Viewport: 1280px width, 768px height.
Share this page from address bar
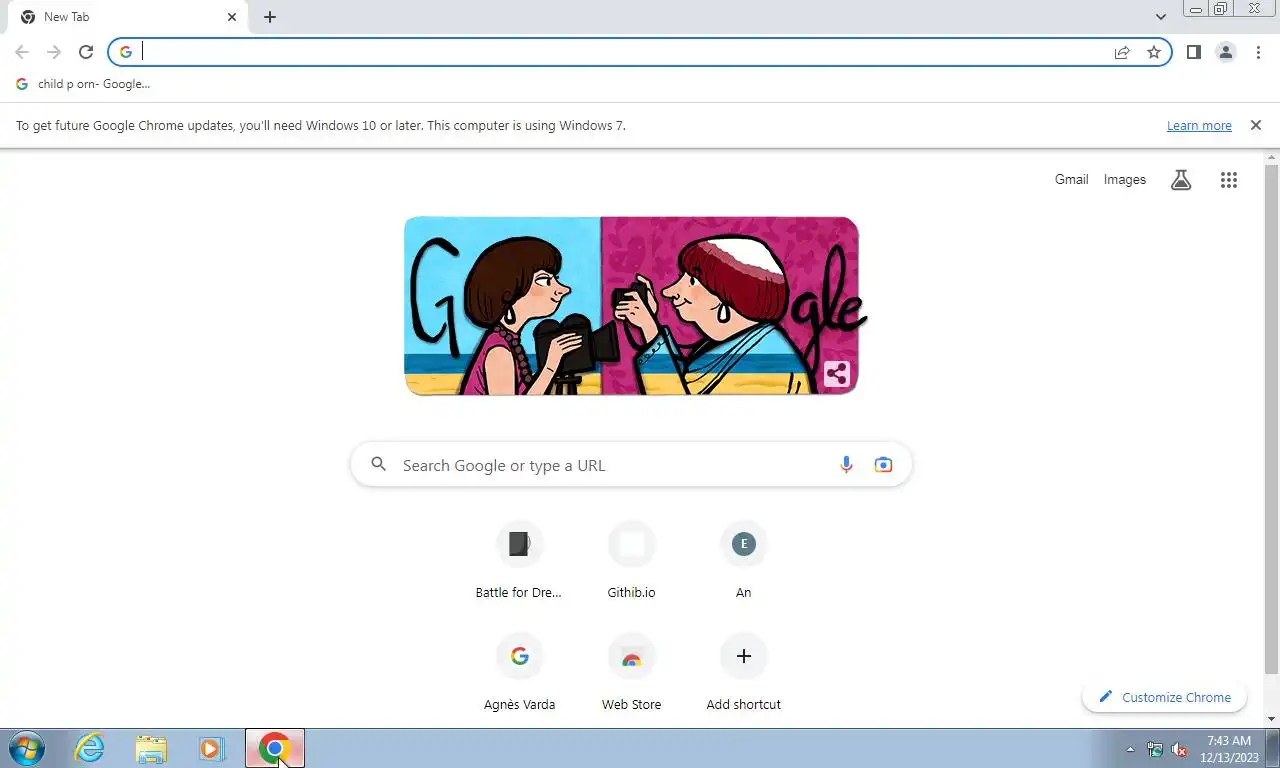(x=1122, y=52)
